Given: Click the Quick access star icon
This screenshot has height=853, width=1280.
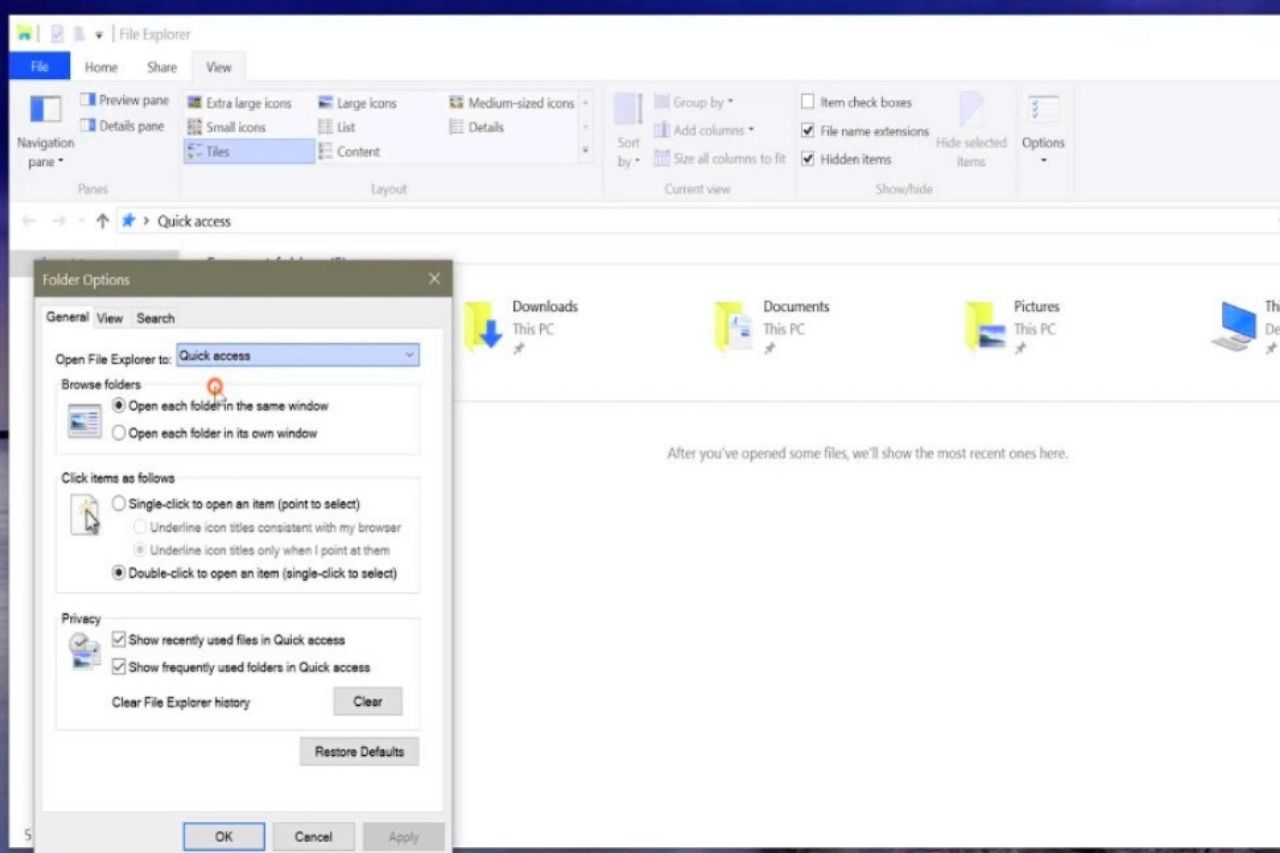Looking at the screenshot, I should 128,221.
